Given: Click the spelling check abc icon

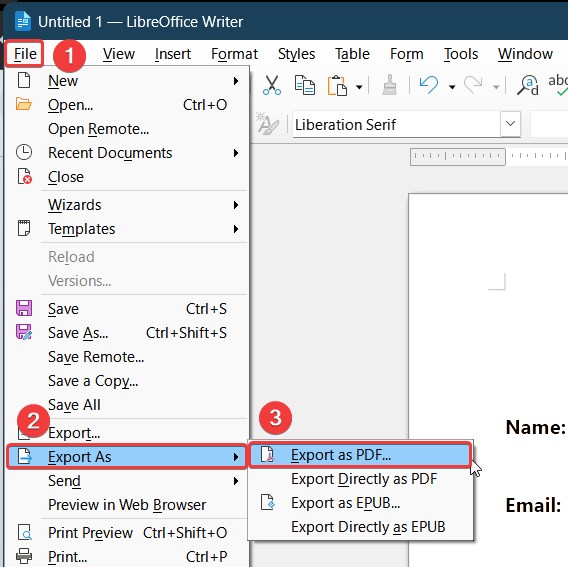Looking at the screenshot, I should [558, 85].
